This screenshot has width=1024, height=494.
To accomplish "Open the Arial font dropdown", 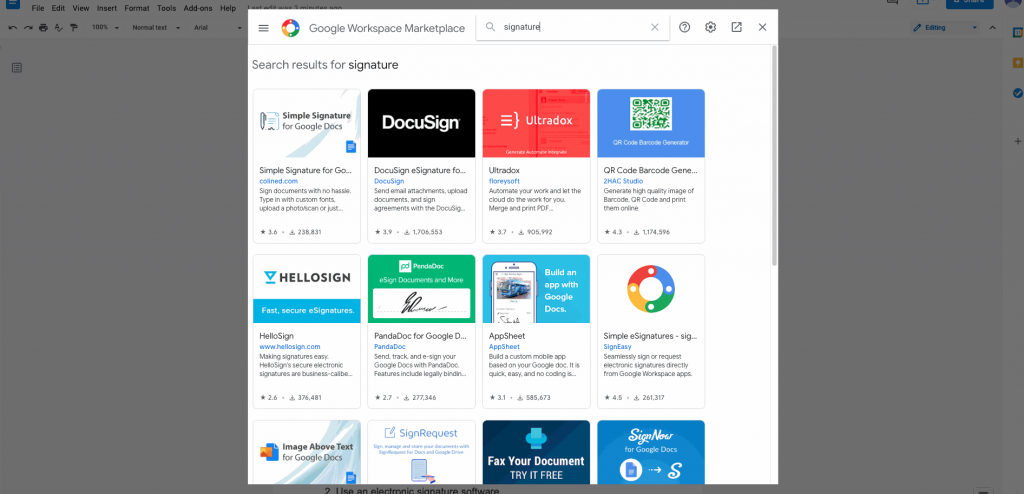I will [218, 27].
